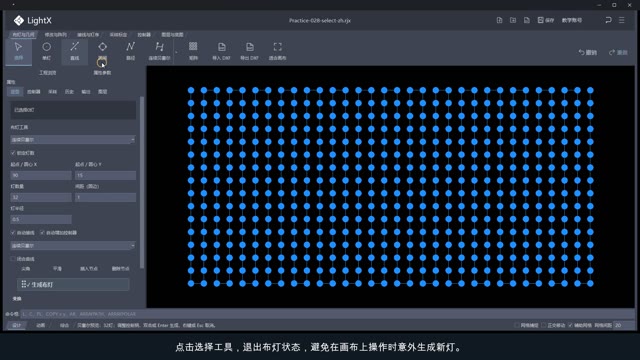Click the sharp corner node button
This screenshot has height=360, width=640.
pyautogui.click(x=25, y=269)
